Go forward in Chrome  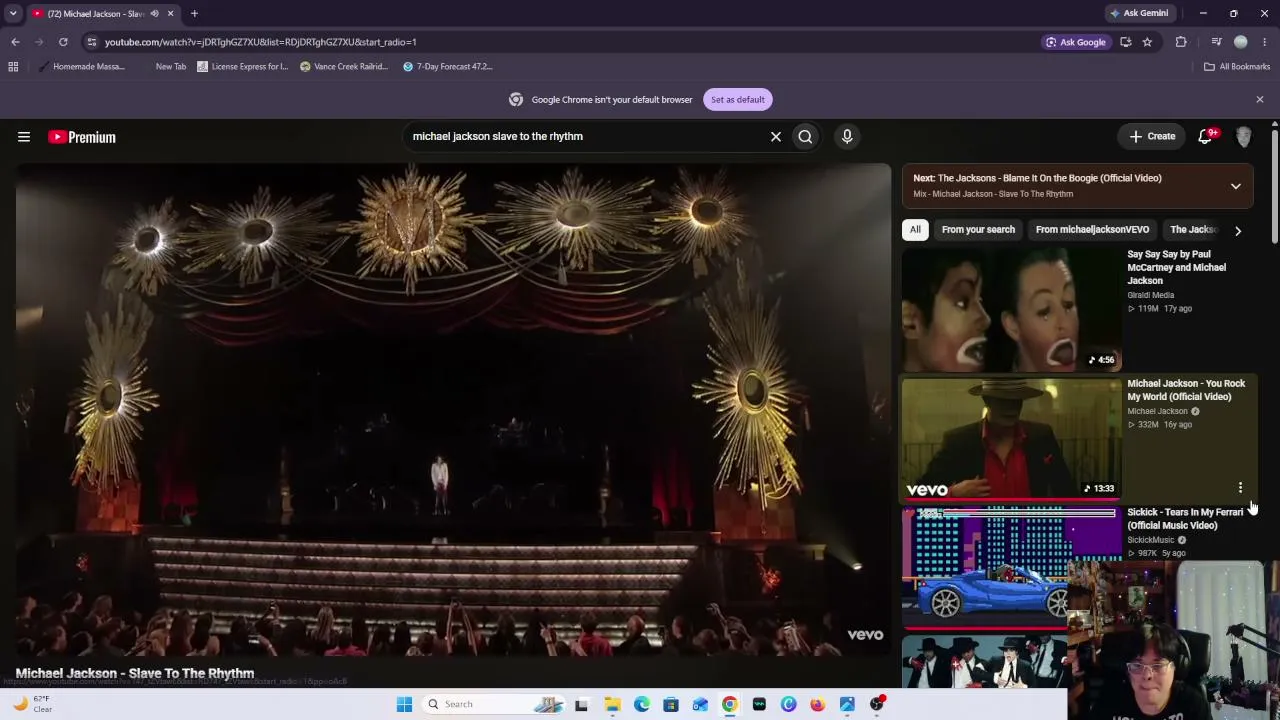39,42
